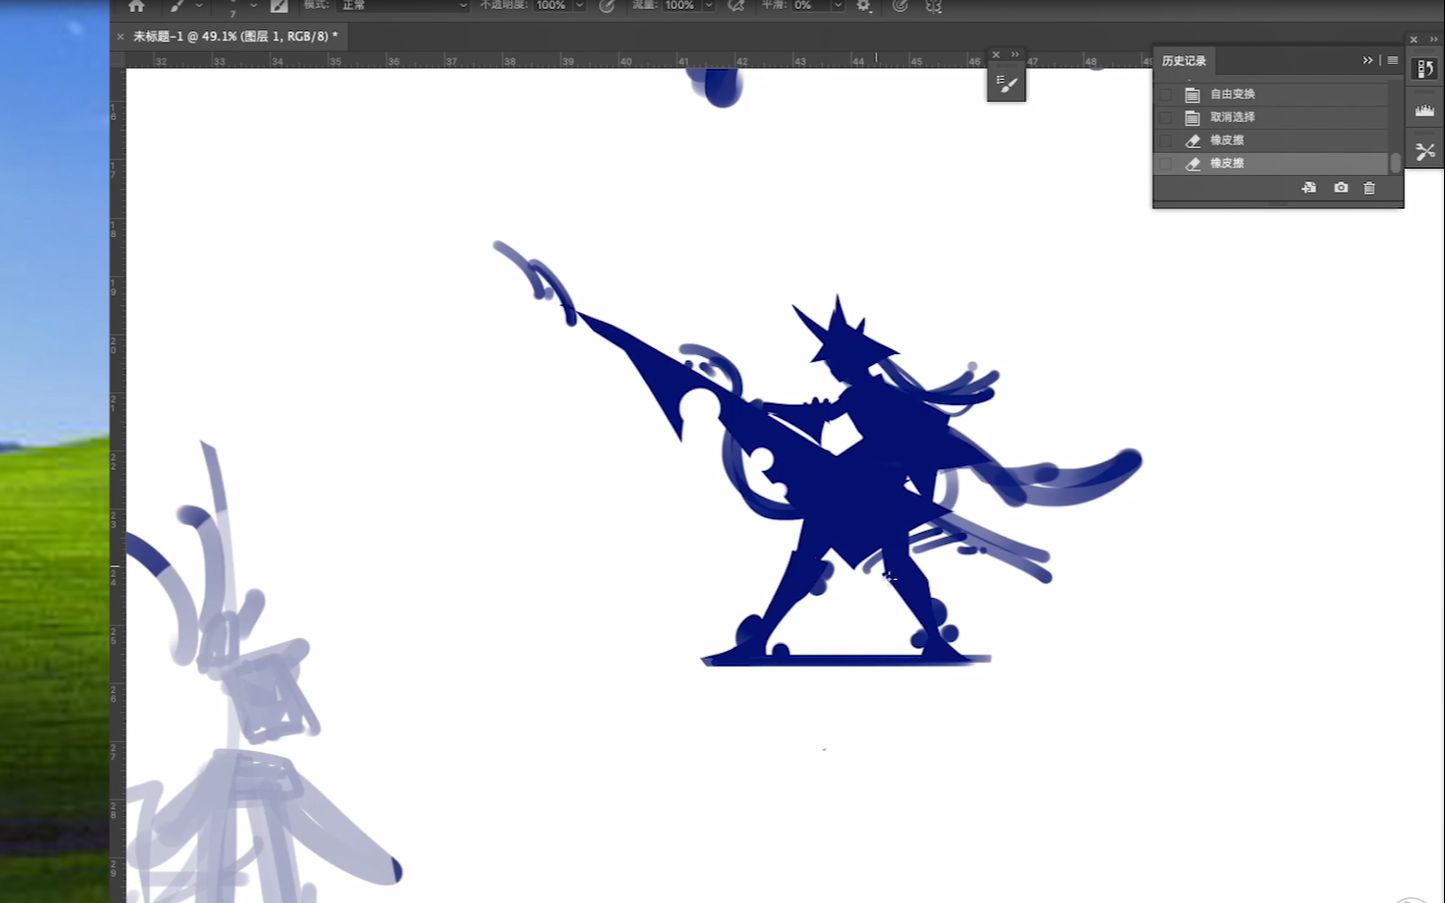Toggle pressure for size icon
Viewport: 1445px width, 903px height.
[900, 6]
